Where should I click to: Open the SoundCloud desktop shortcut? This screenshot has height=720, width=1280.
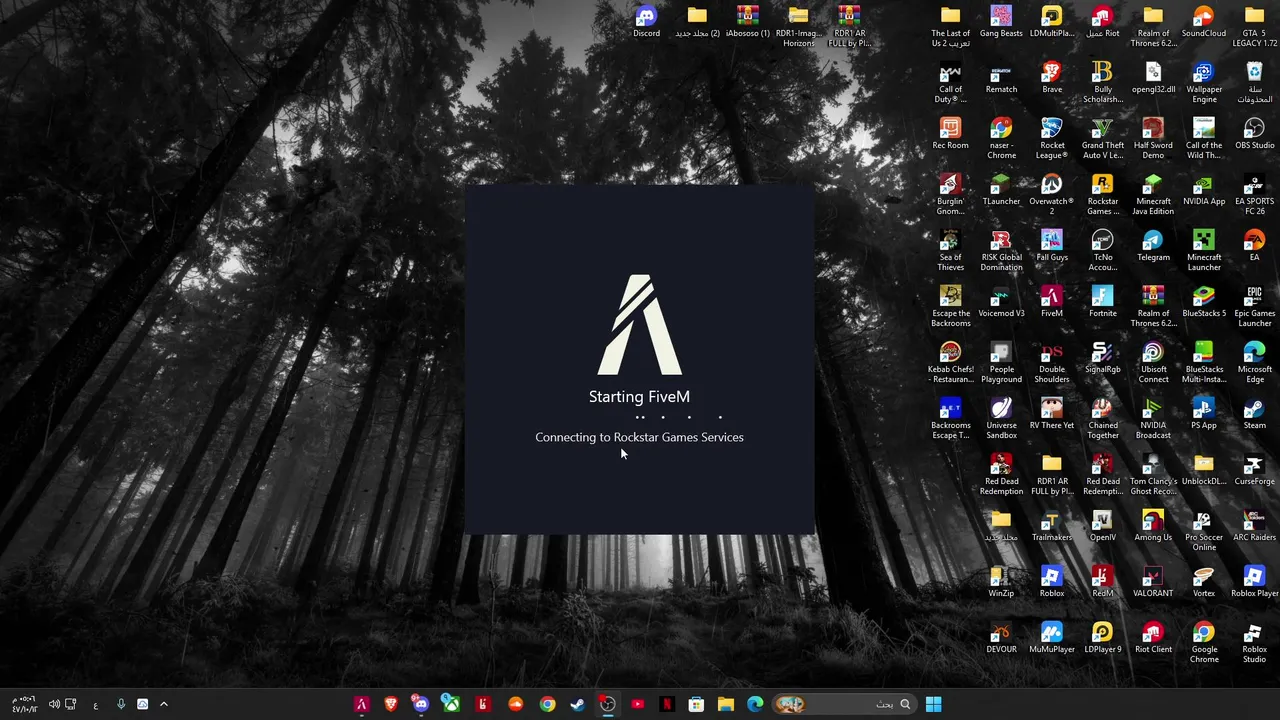point(1204,22)
